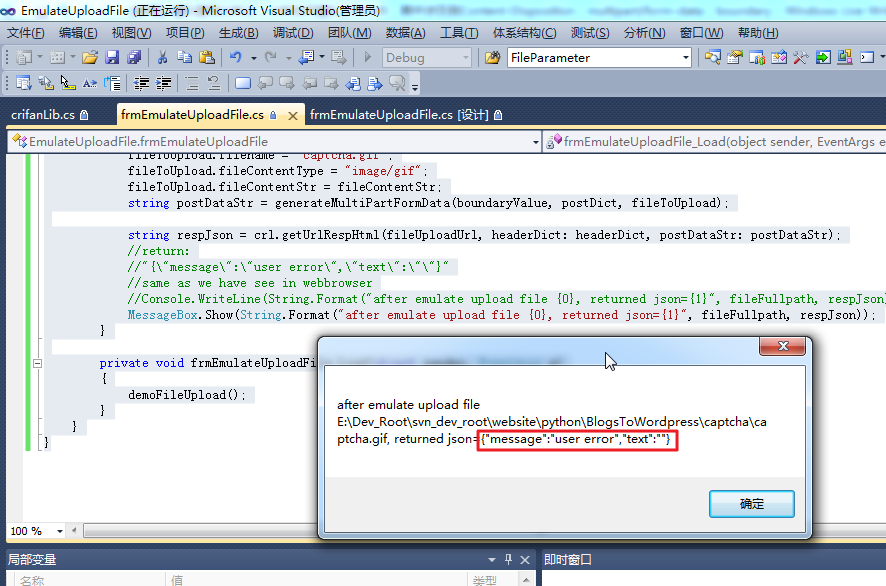Open the 编辑(E) menu
886x586 pixels.
click(x=78, y=33)
